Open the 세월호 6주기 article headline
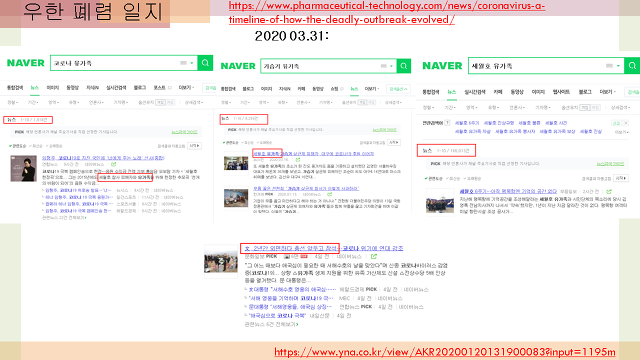This screenshot has width=640, height=360. pos(508,191)
